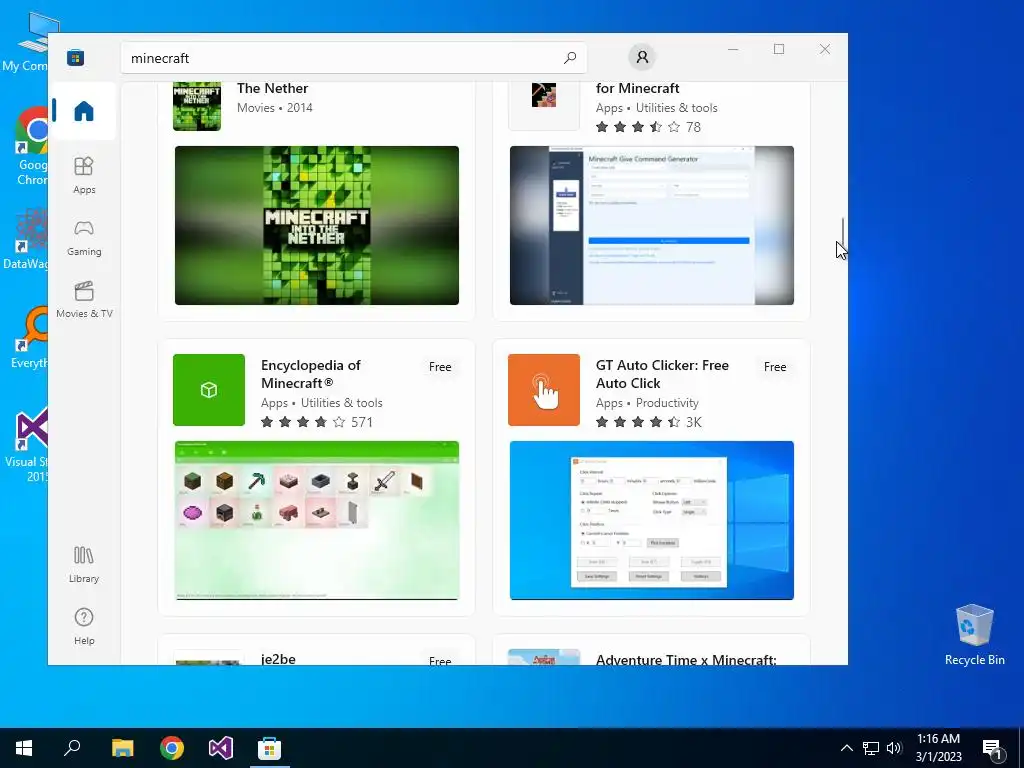Open 'The Nether' movie title
The image size is (1024, 768).
[x=272, y=88]
